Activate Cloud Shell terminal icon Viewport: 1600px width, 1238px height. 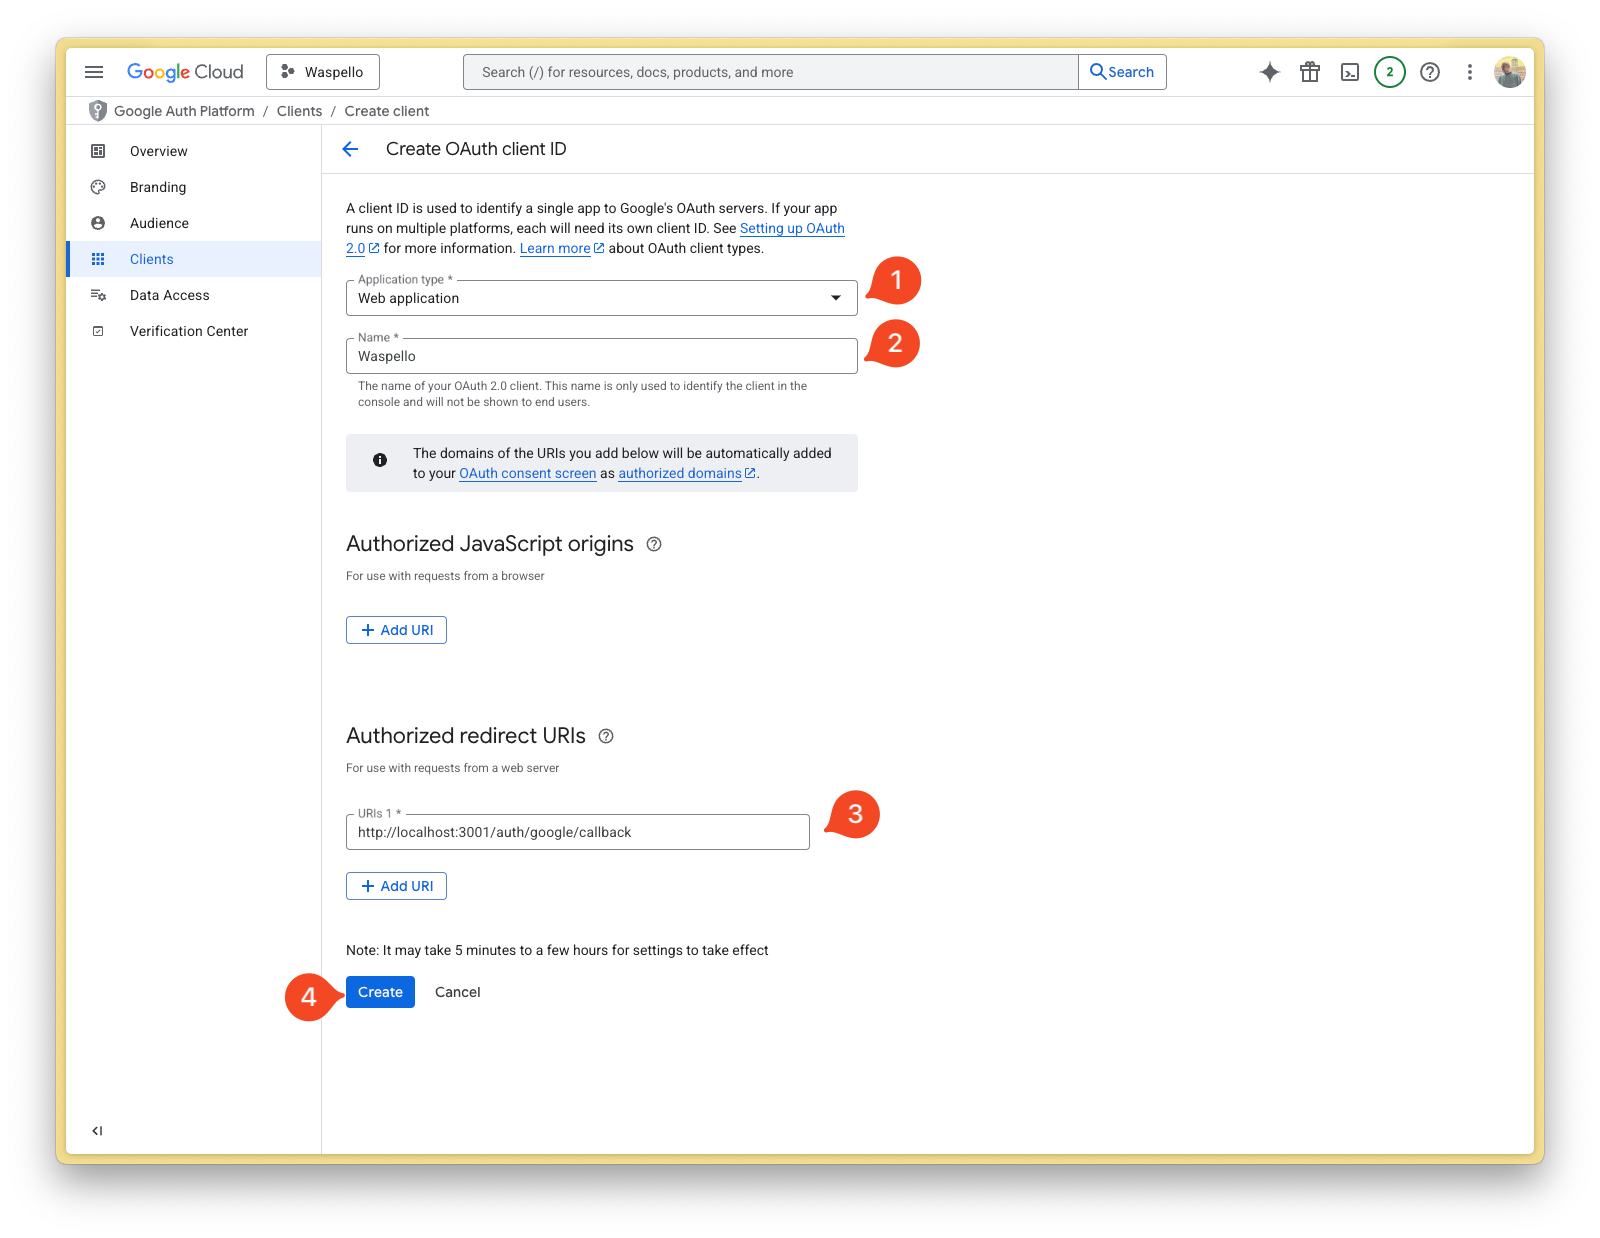tap(1350, 71)
